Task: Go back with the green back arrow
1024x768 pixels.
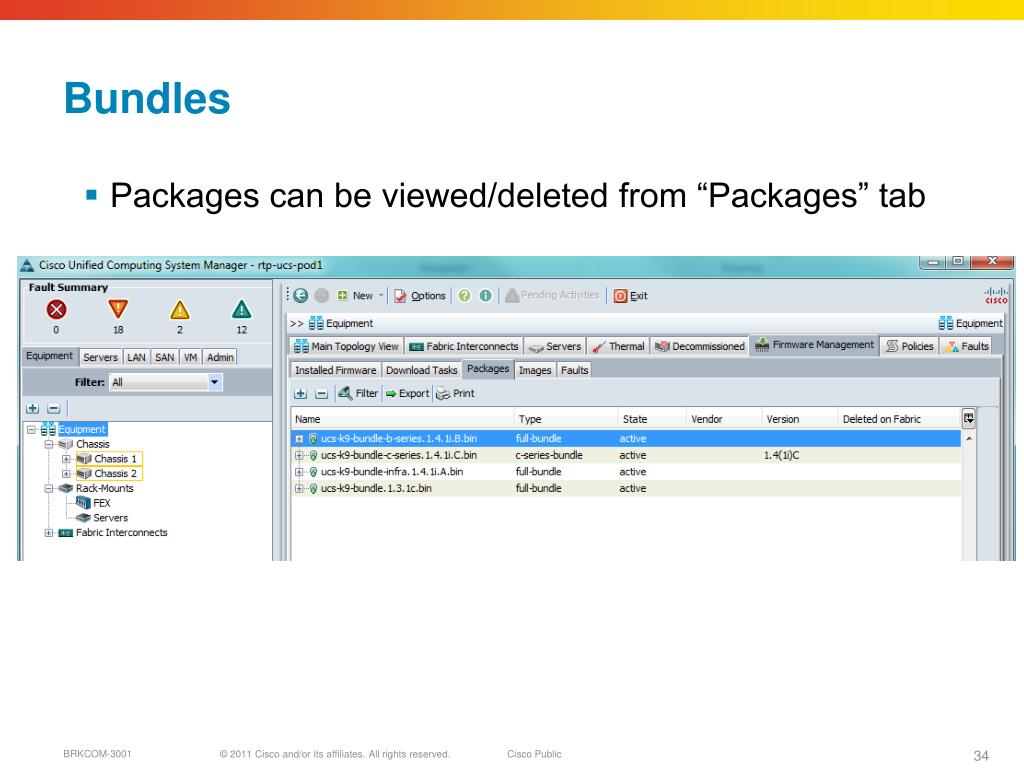Action: [300, 296]
